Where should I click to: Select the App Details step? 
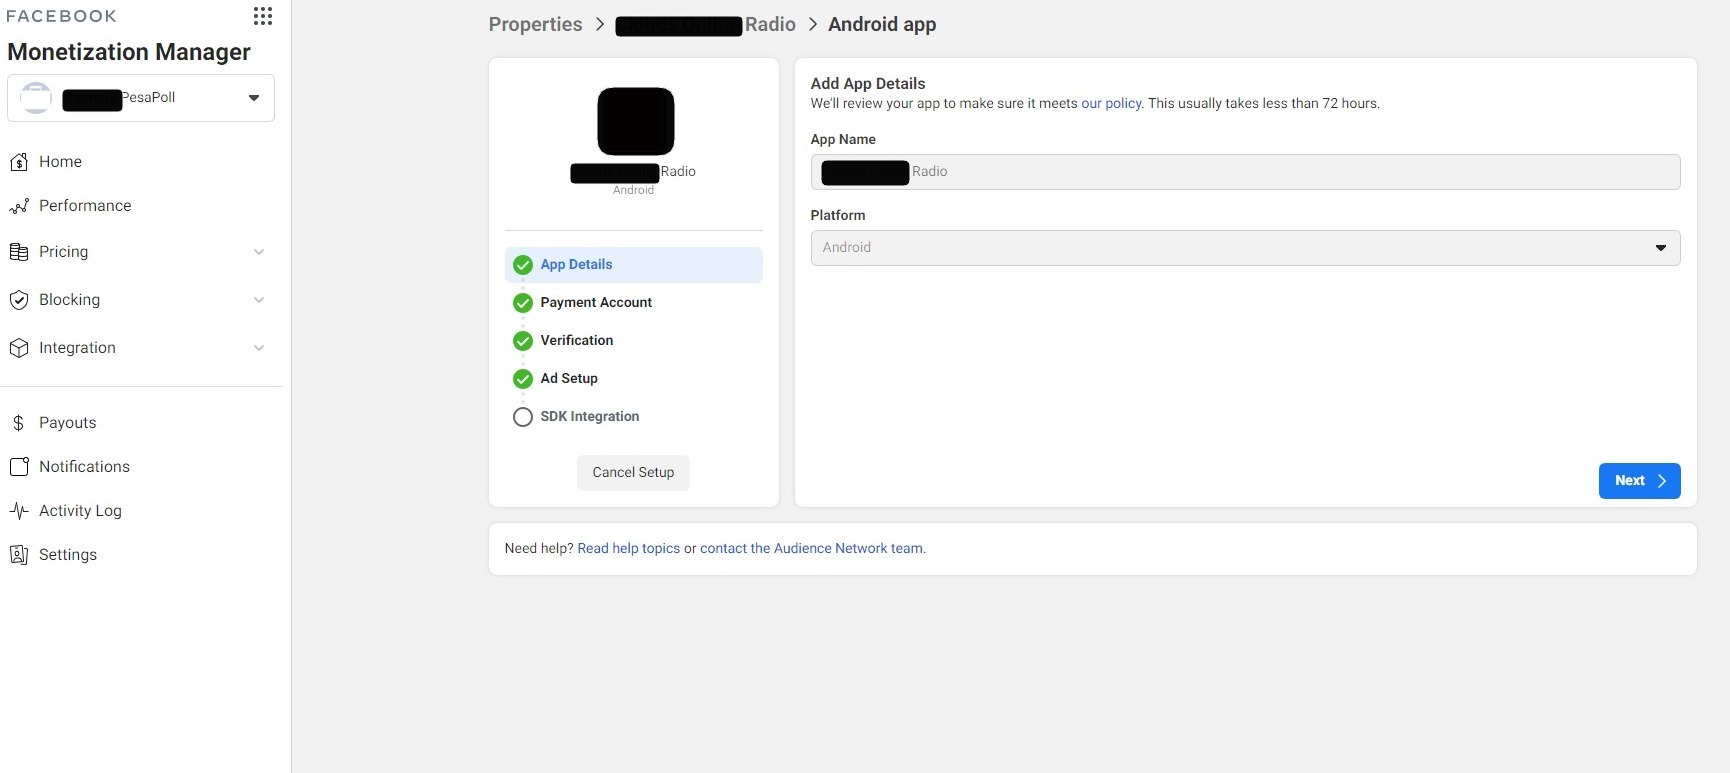point(634,265)
